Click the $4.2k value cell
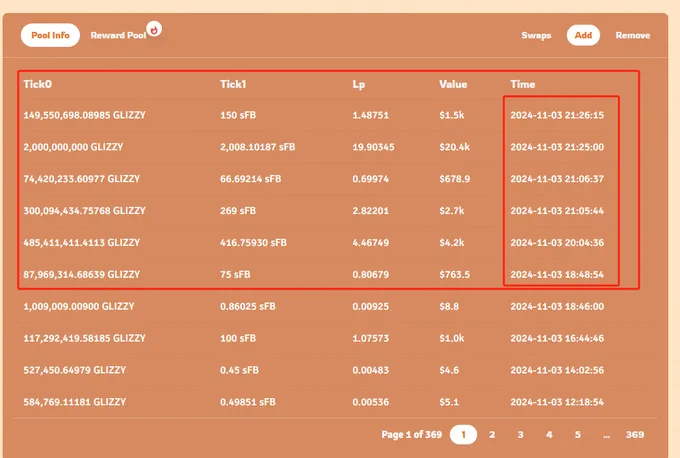Image resolution: width=680 pixels, height=458 pixels. (451, 243)
